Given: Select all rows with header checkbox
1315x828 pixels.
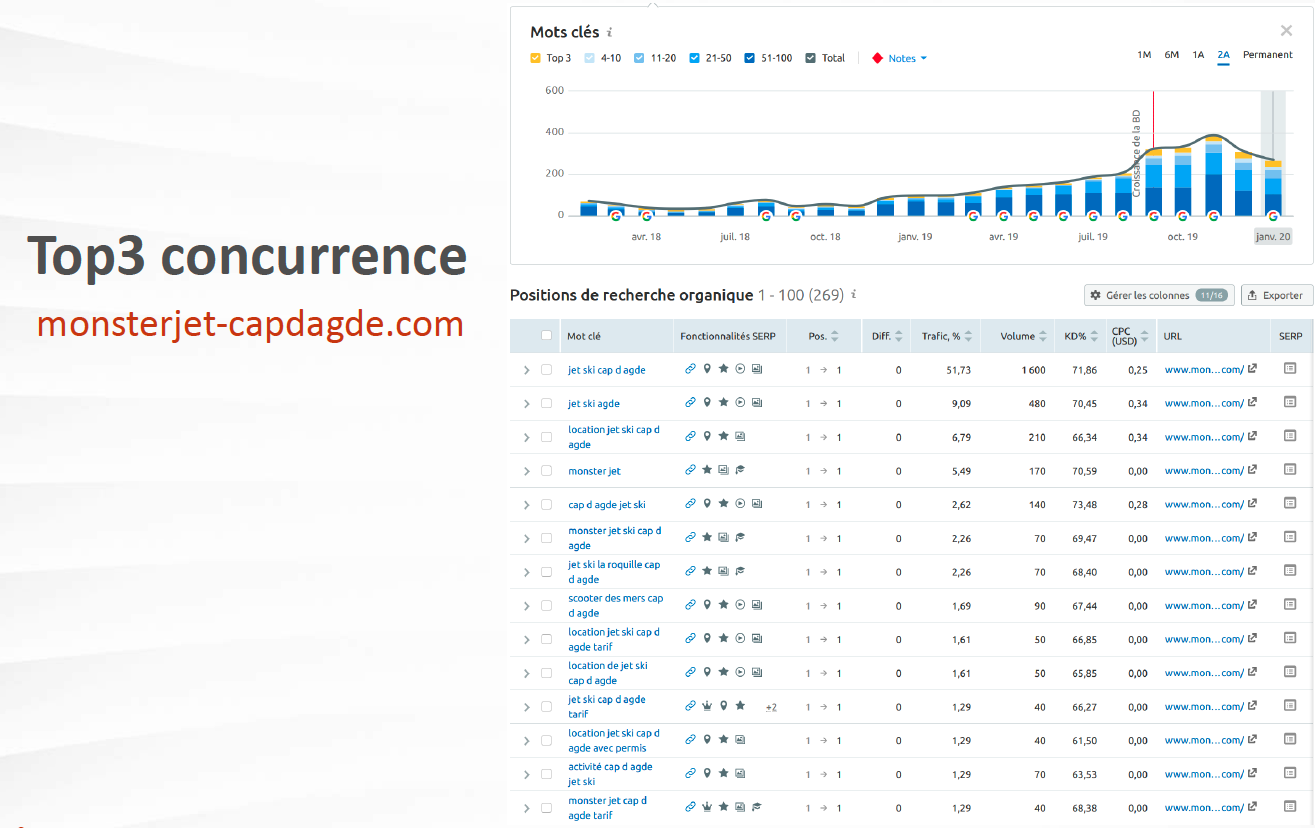Looking at the screenshot, I should tap(546, 336).
